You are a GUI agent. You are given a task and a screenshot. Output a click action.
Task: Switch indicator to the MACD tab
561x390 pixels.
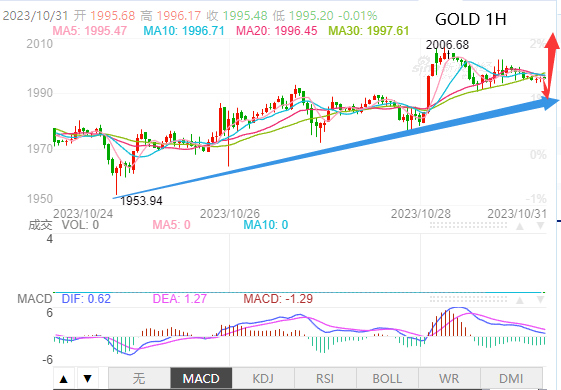click(201, 378)
